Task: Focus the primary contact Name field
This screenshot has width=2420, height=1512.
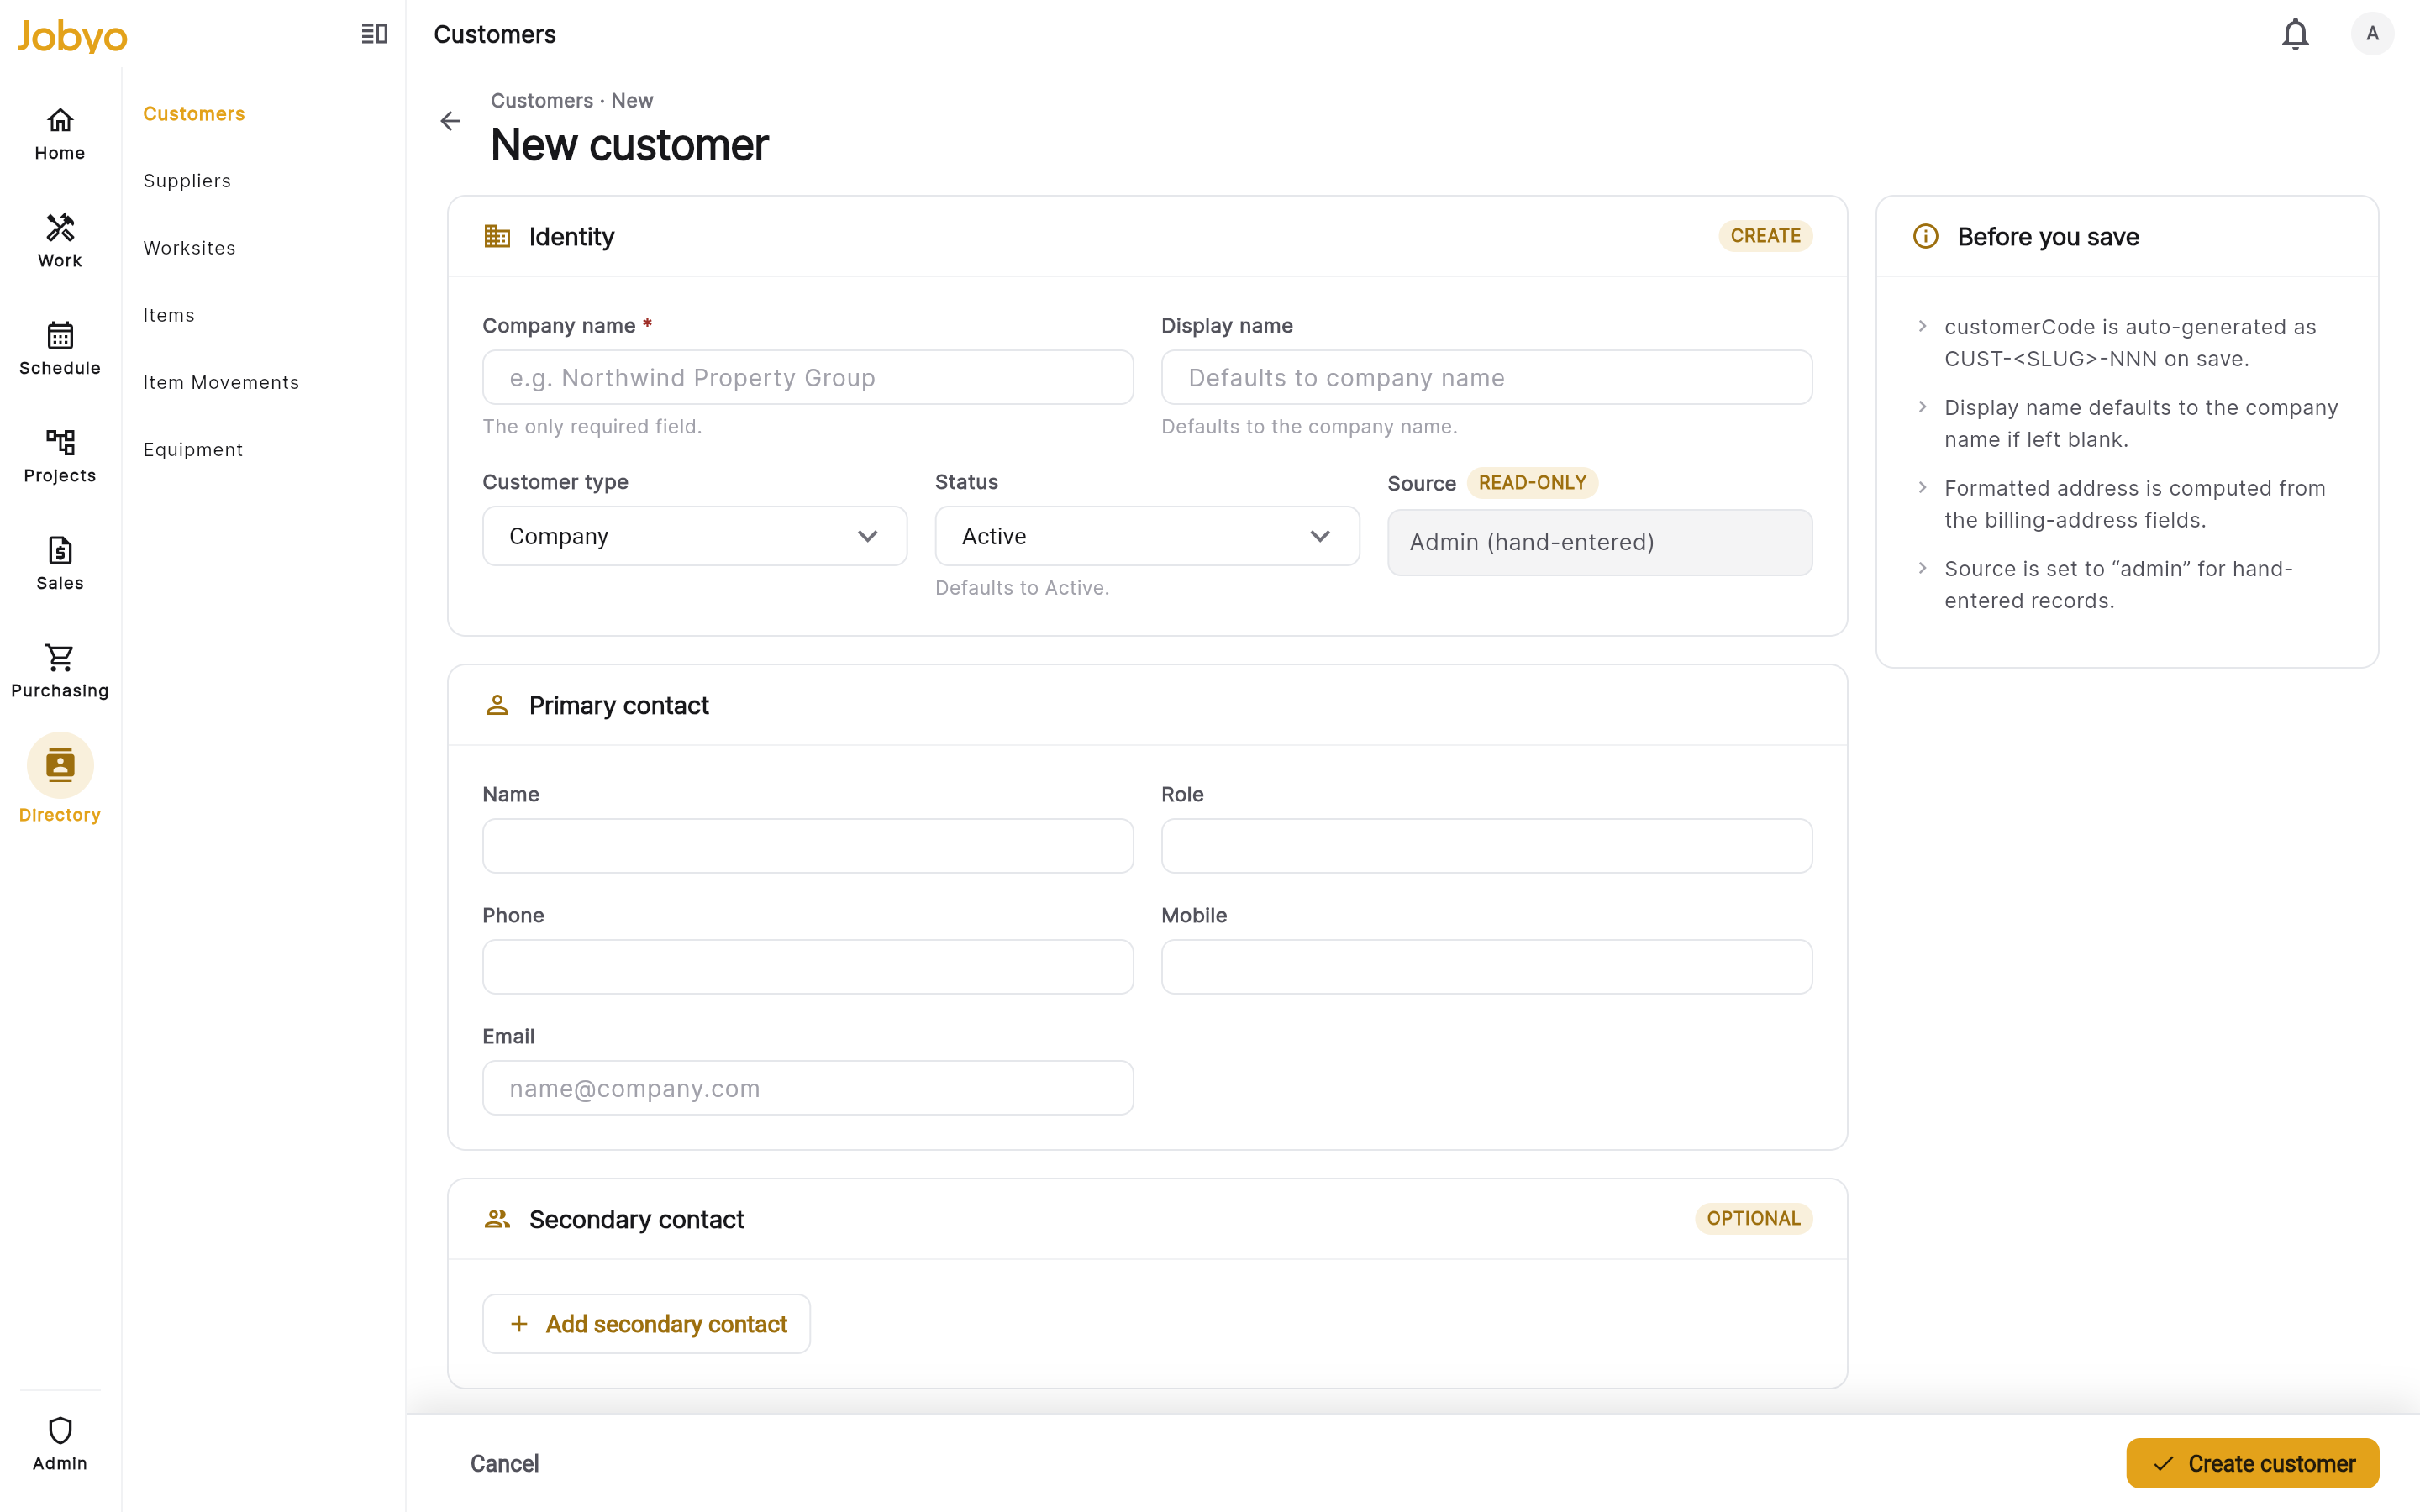Action: [x=808, y=846]
